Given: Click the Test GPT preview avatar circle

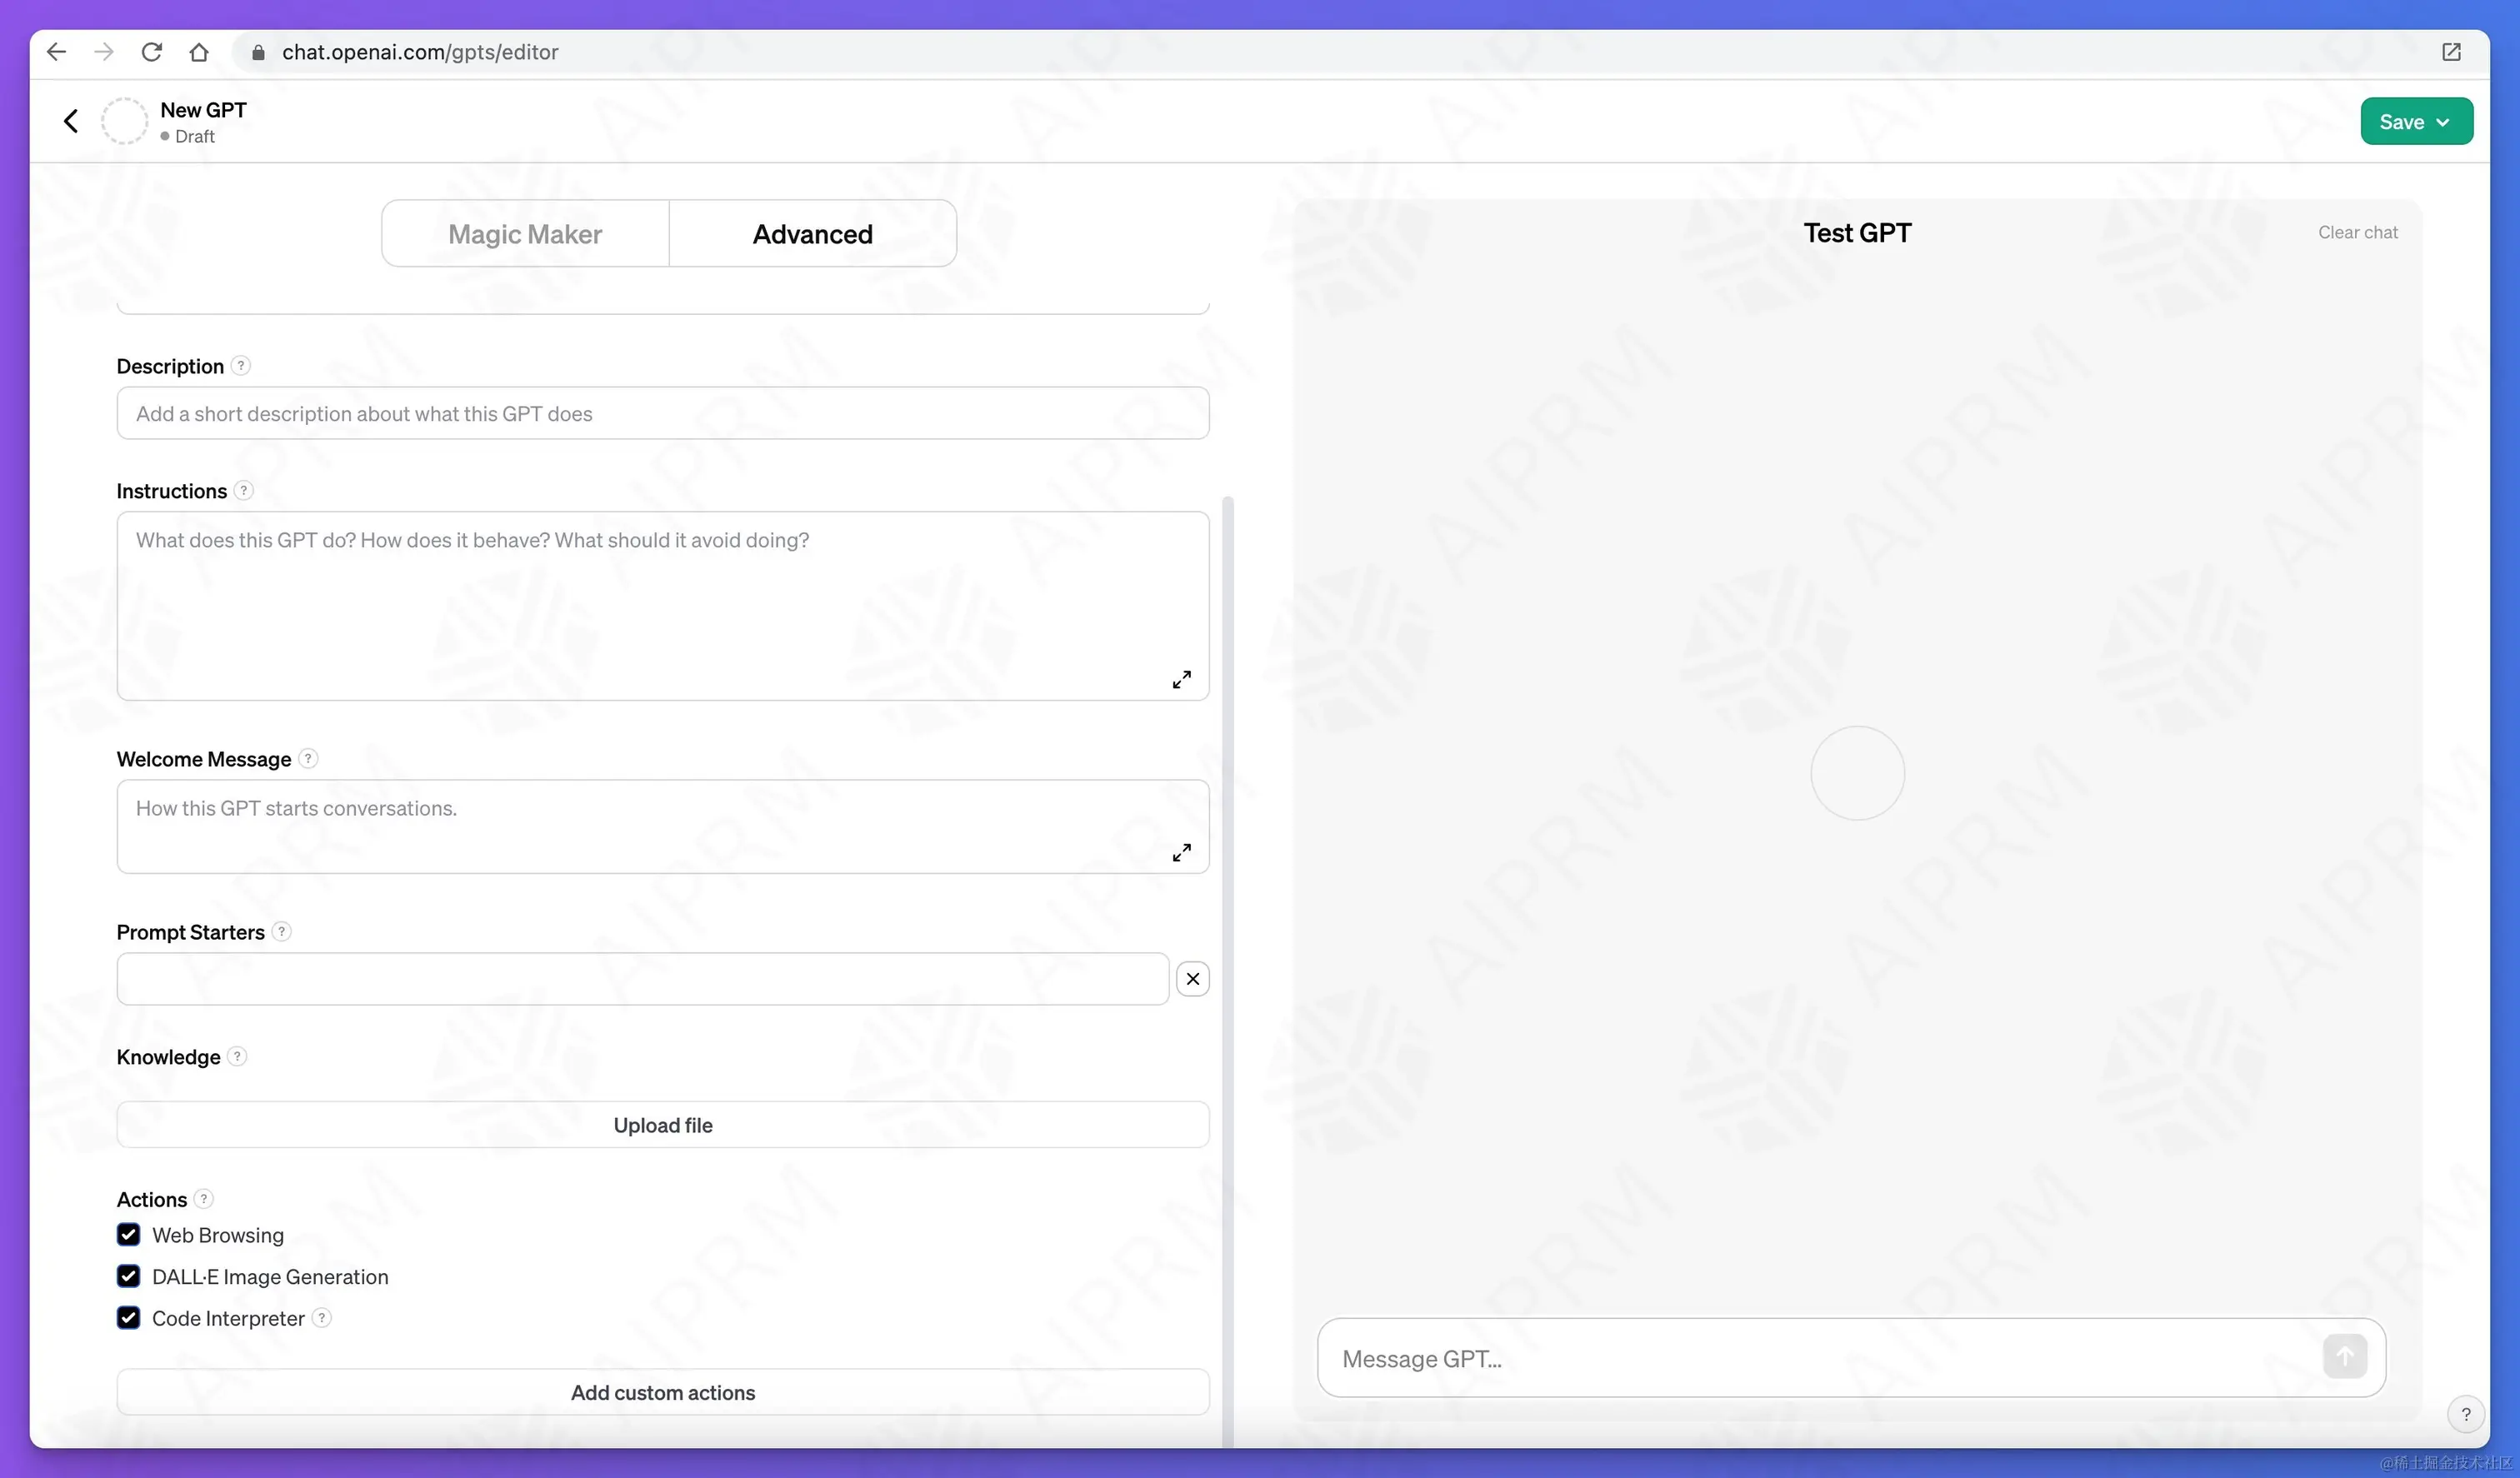Looking at the screenshot, I should pyautogui.click(x=1857, y=773).
